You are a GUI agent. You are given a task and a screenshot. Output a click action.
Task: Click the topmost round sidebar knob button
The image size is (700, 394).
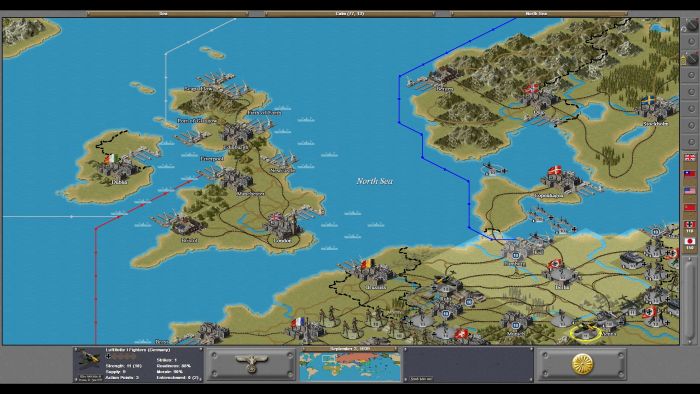[691, 25]
